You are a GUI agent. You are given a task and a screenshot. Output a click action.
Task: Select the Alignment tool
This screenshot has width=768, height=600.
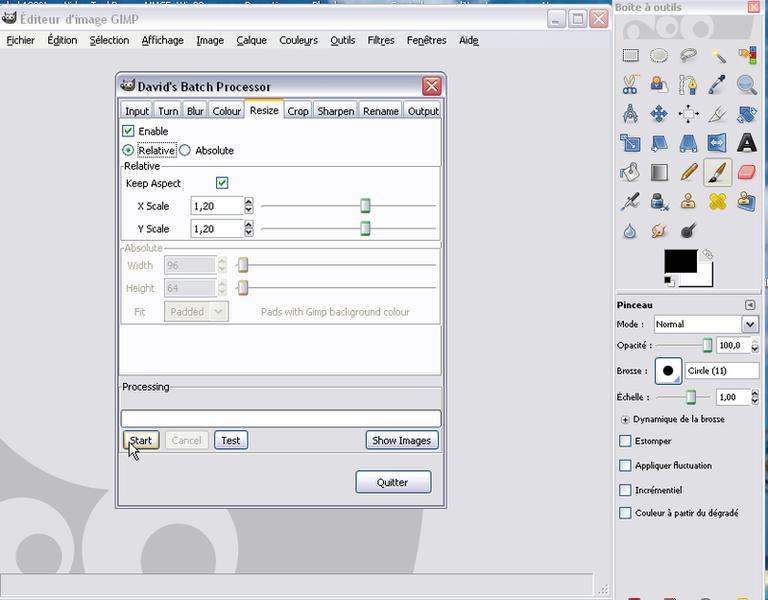(x=688, y=114)
